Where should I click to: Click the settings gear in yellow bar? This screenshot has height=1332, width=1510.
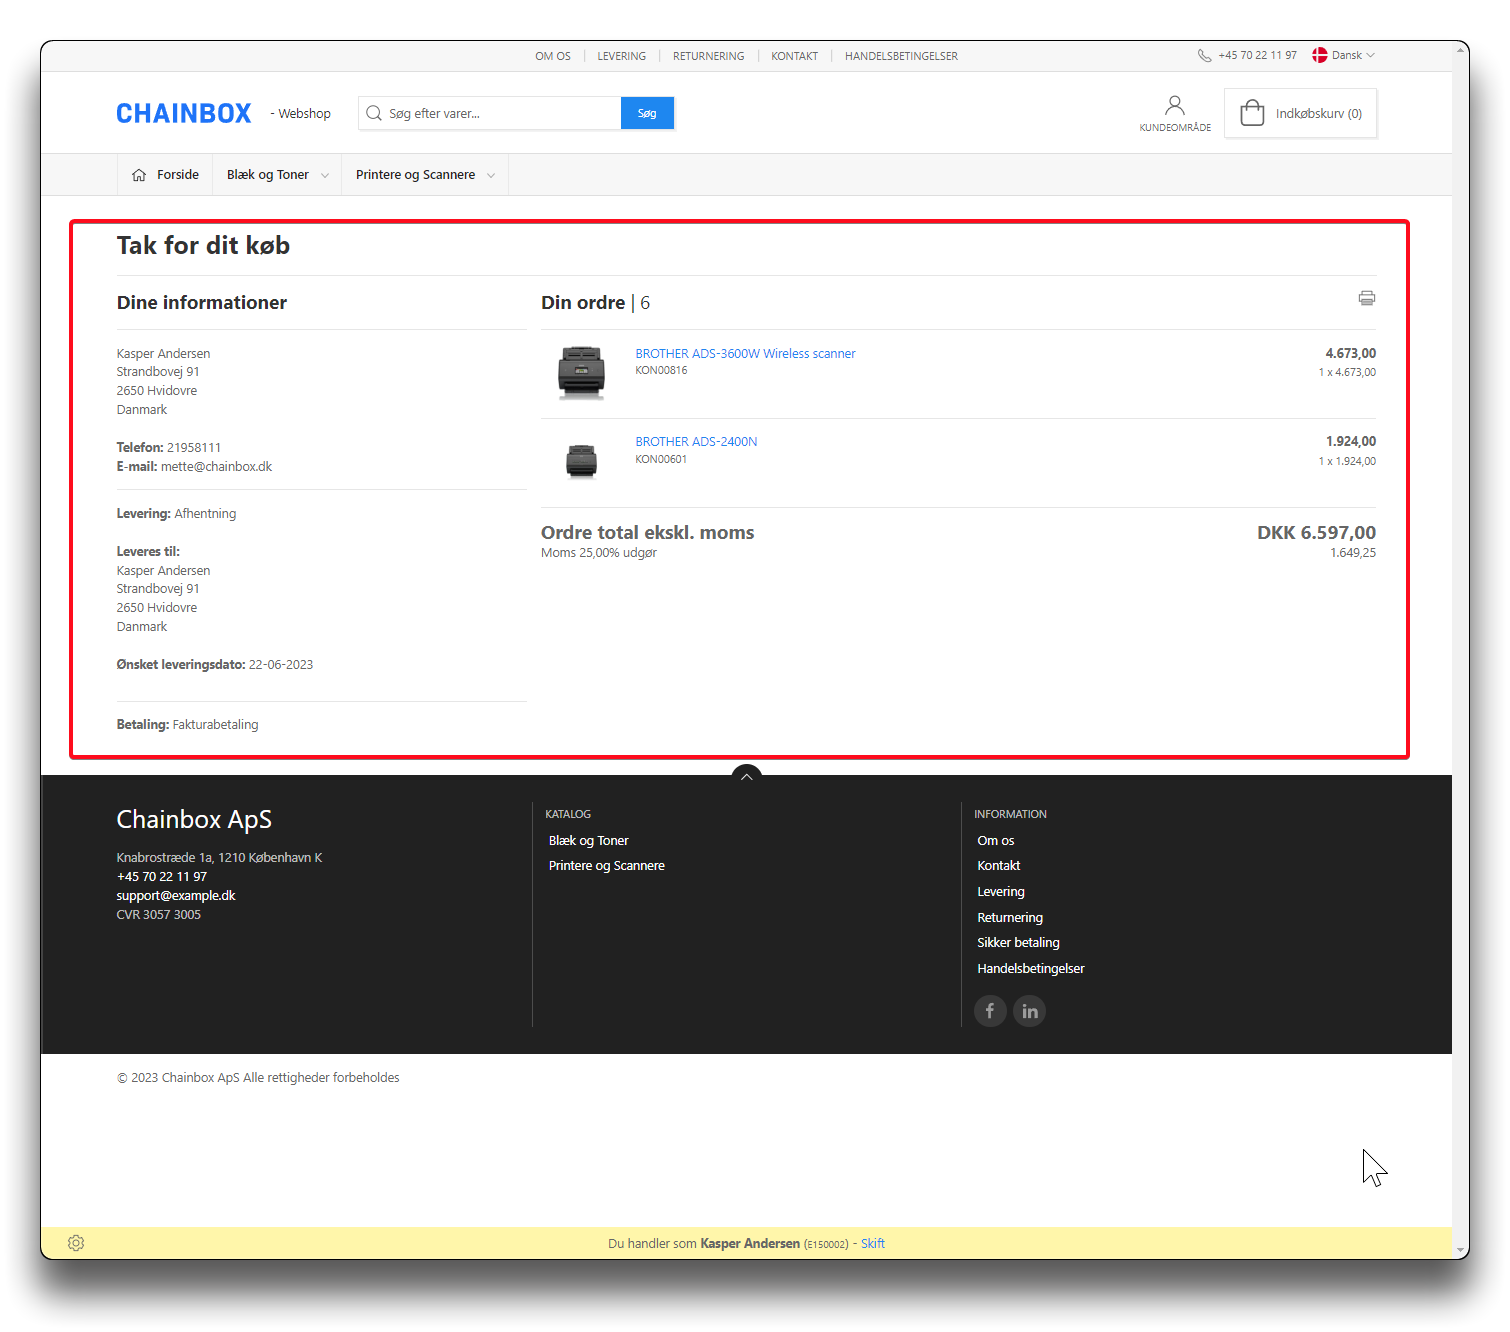[76, 1243]
